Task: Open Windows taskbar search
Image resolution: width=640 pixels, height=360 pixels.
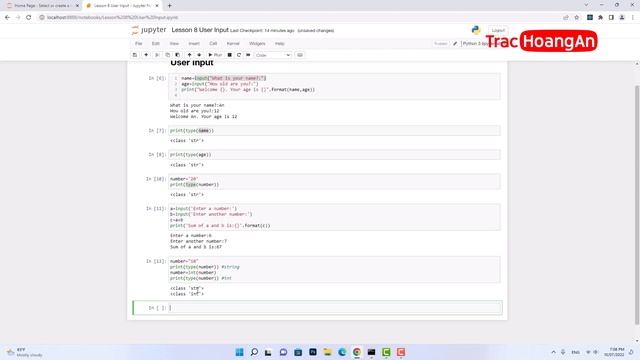Action: point(254,352)
